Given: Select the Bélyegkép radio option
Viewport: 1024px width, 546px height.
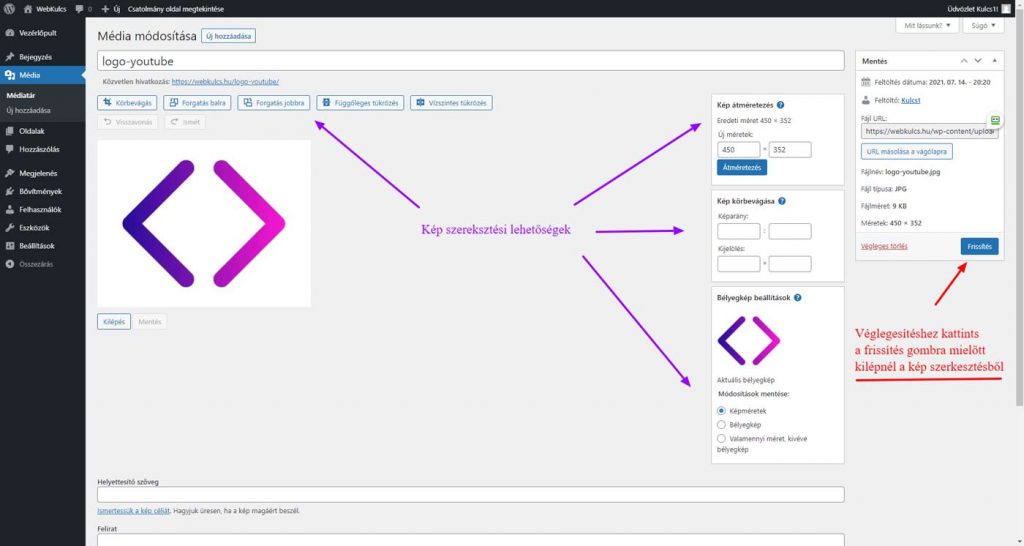Looking at the screenshot, I should click(x=722, y=424).
